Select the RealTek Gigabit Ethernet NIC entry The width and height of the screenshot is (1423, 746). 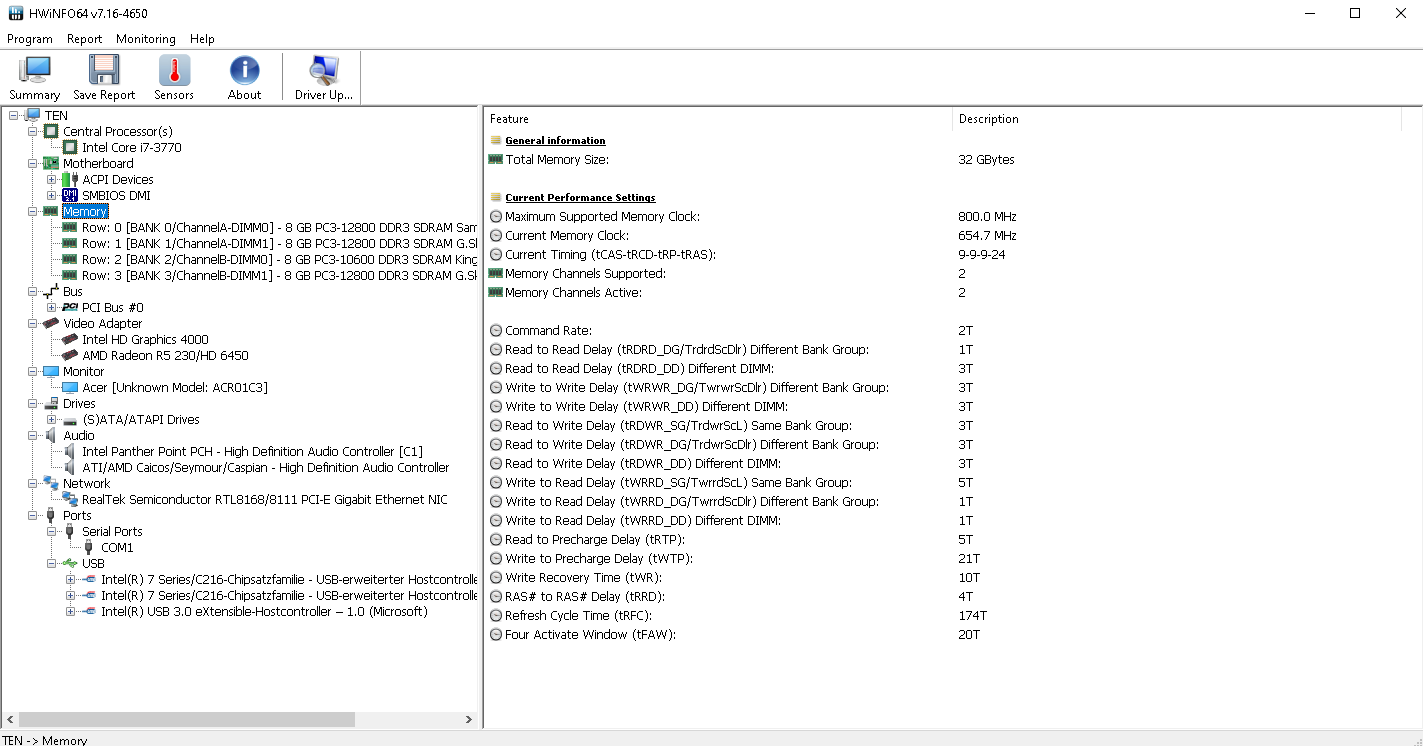tap(264, 500)
